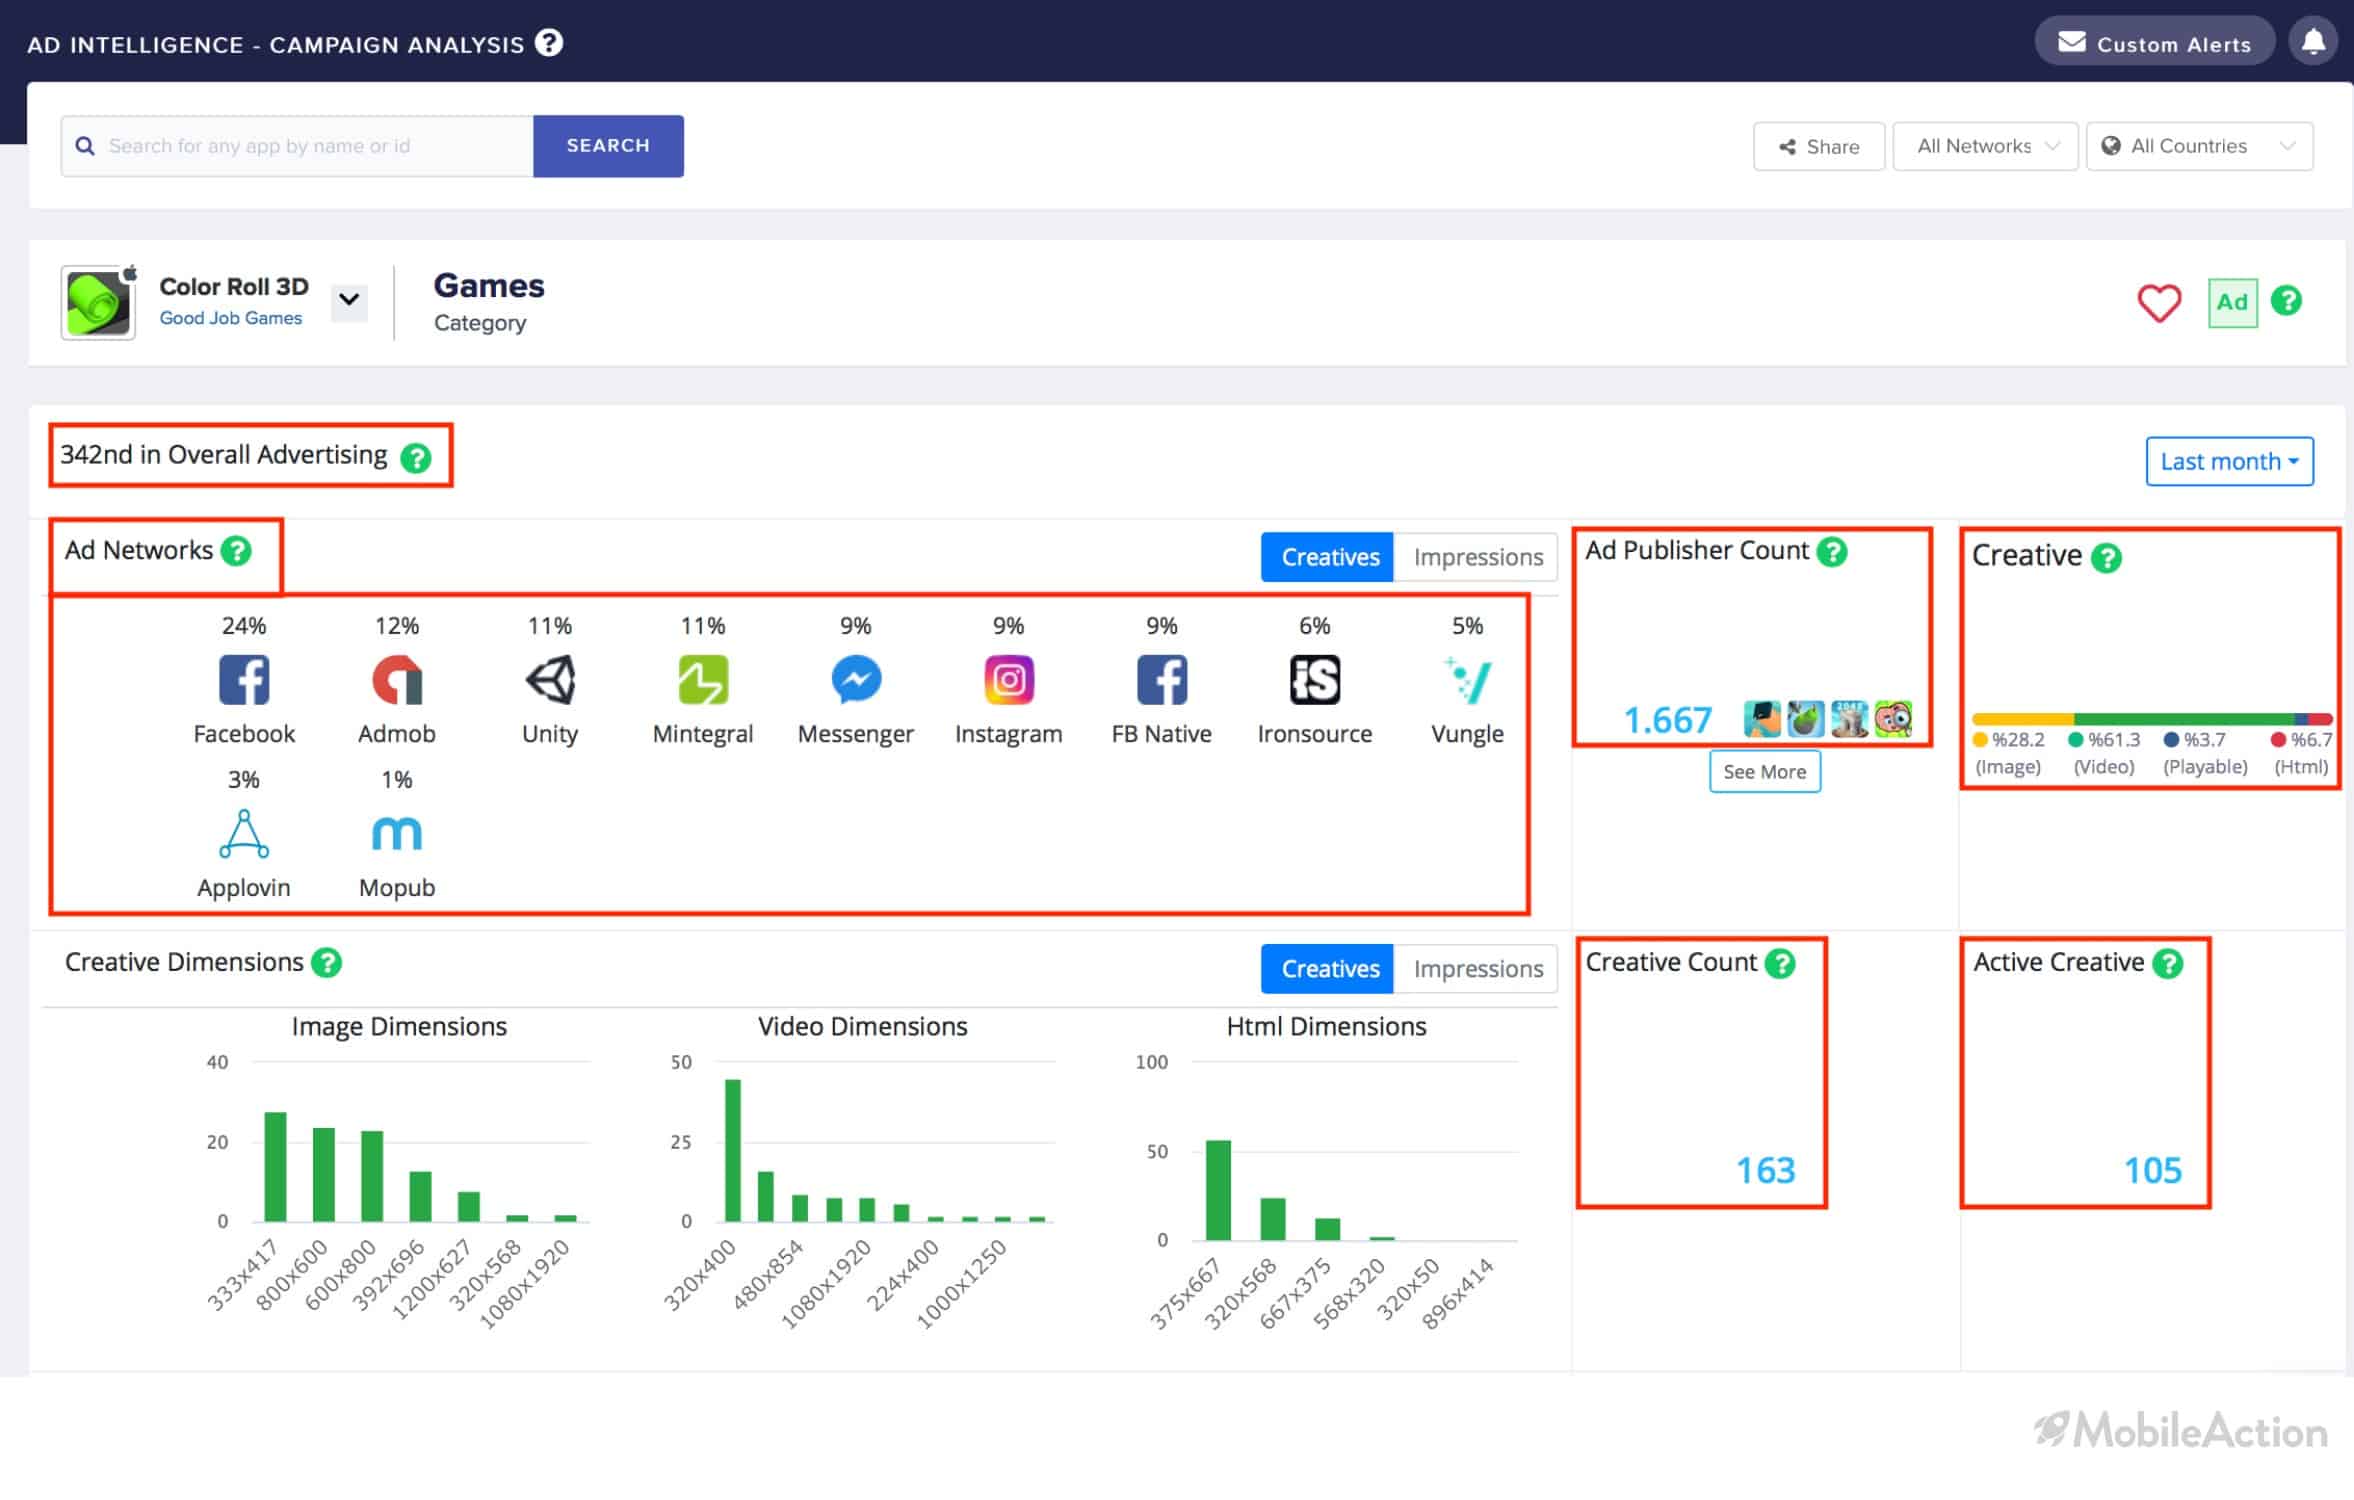Viewport: 2354px width, 1500px height.
Task: Click the Color Roll 3D app icon
Action: point(98,303)
